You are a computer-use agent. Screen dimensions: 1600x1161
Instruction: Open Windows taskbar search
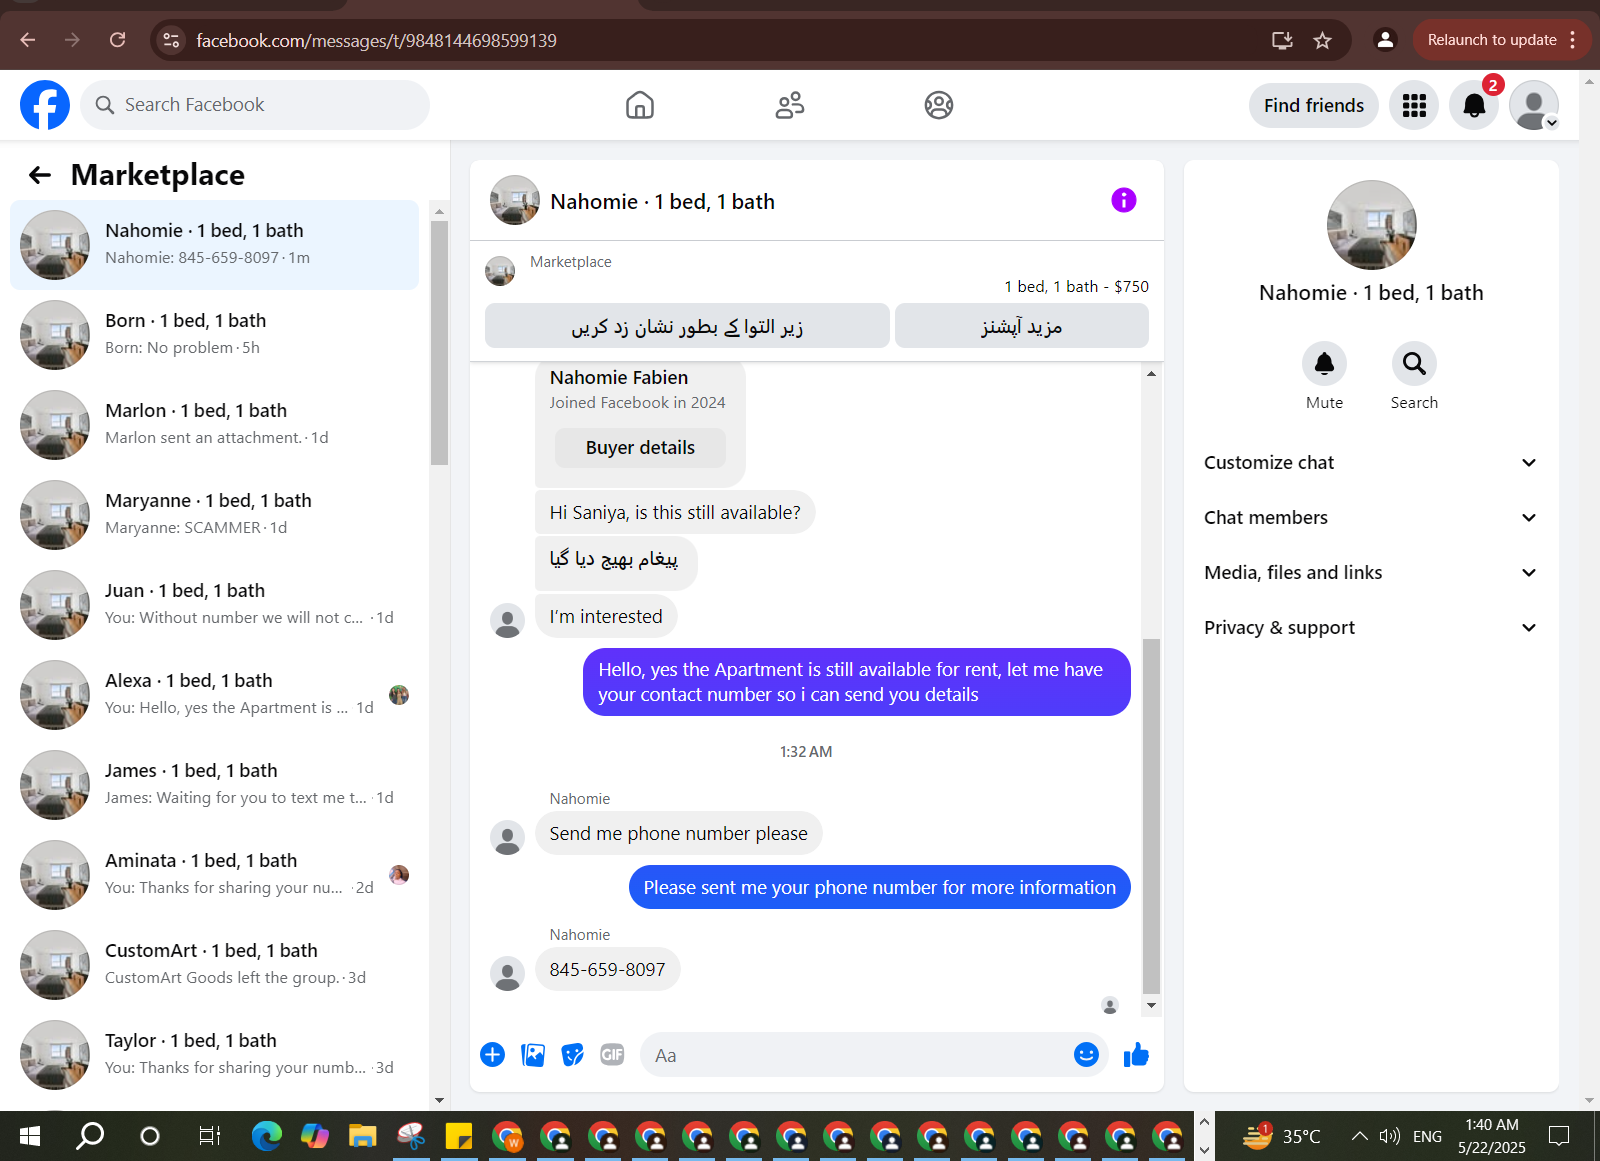[x=90, y=1136]
